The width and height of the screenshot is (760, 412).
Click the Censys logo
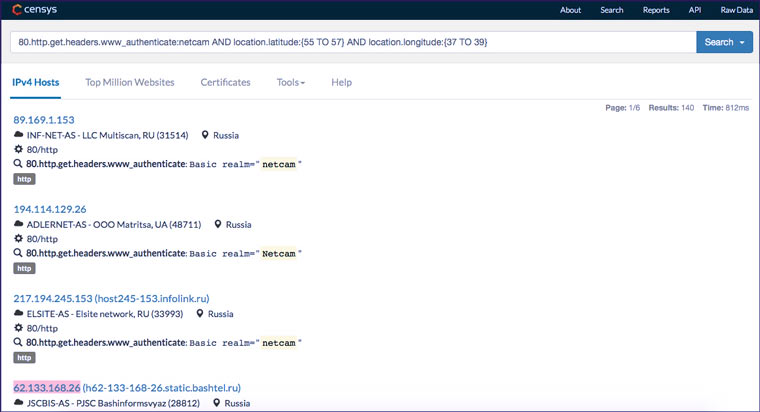pyautogui.click(x=34, y=9)
